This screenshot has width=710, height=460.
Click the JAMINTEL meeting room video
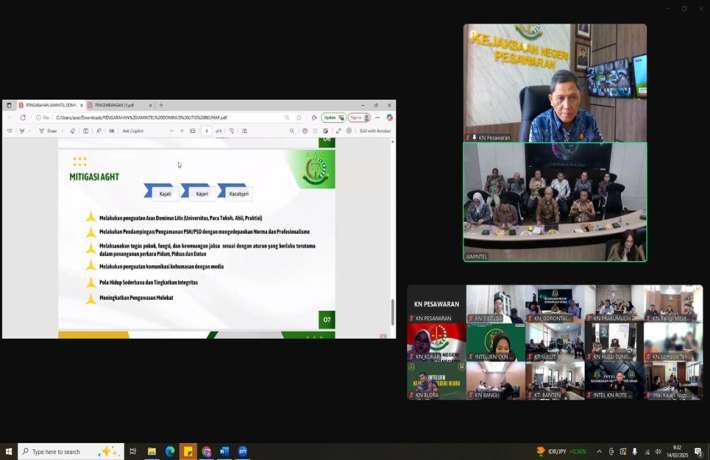click(555, 201)
